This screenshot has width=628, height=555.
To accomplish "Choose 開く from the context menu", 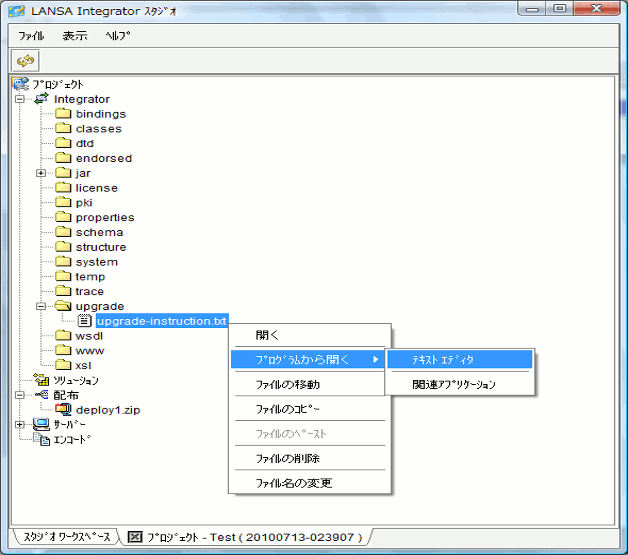I will [x=310, y=335].
